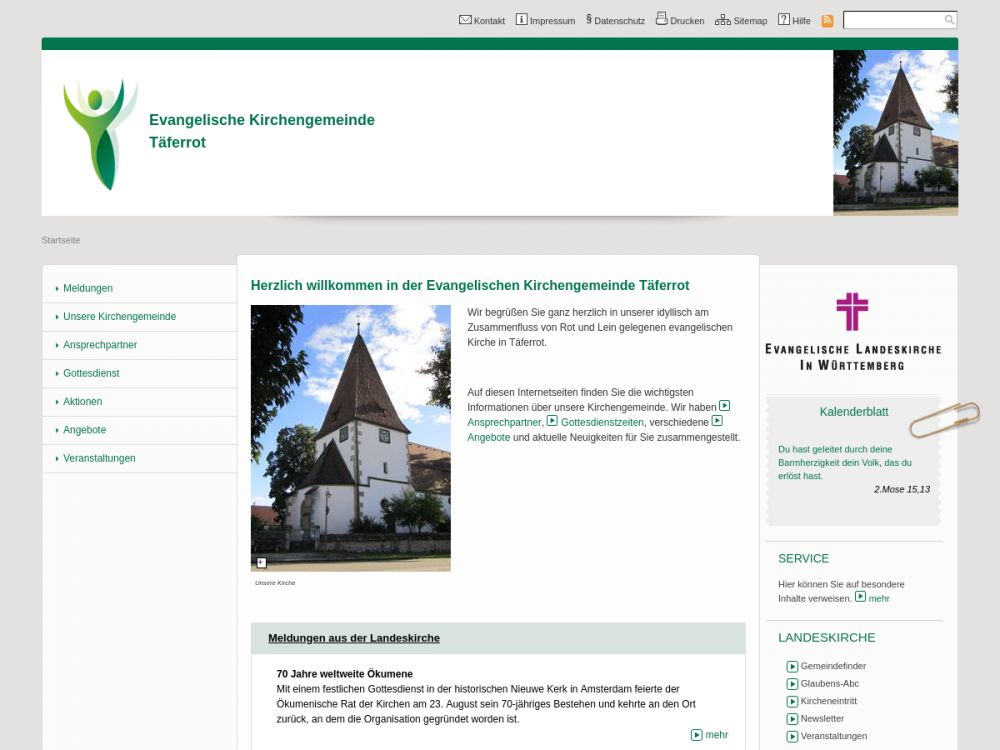Click the Hilfe question mark icon
Image resolution: width=1000 pixels, height=750 pixels.
pos(784,20)
